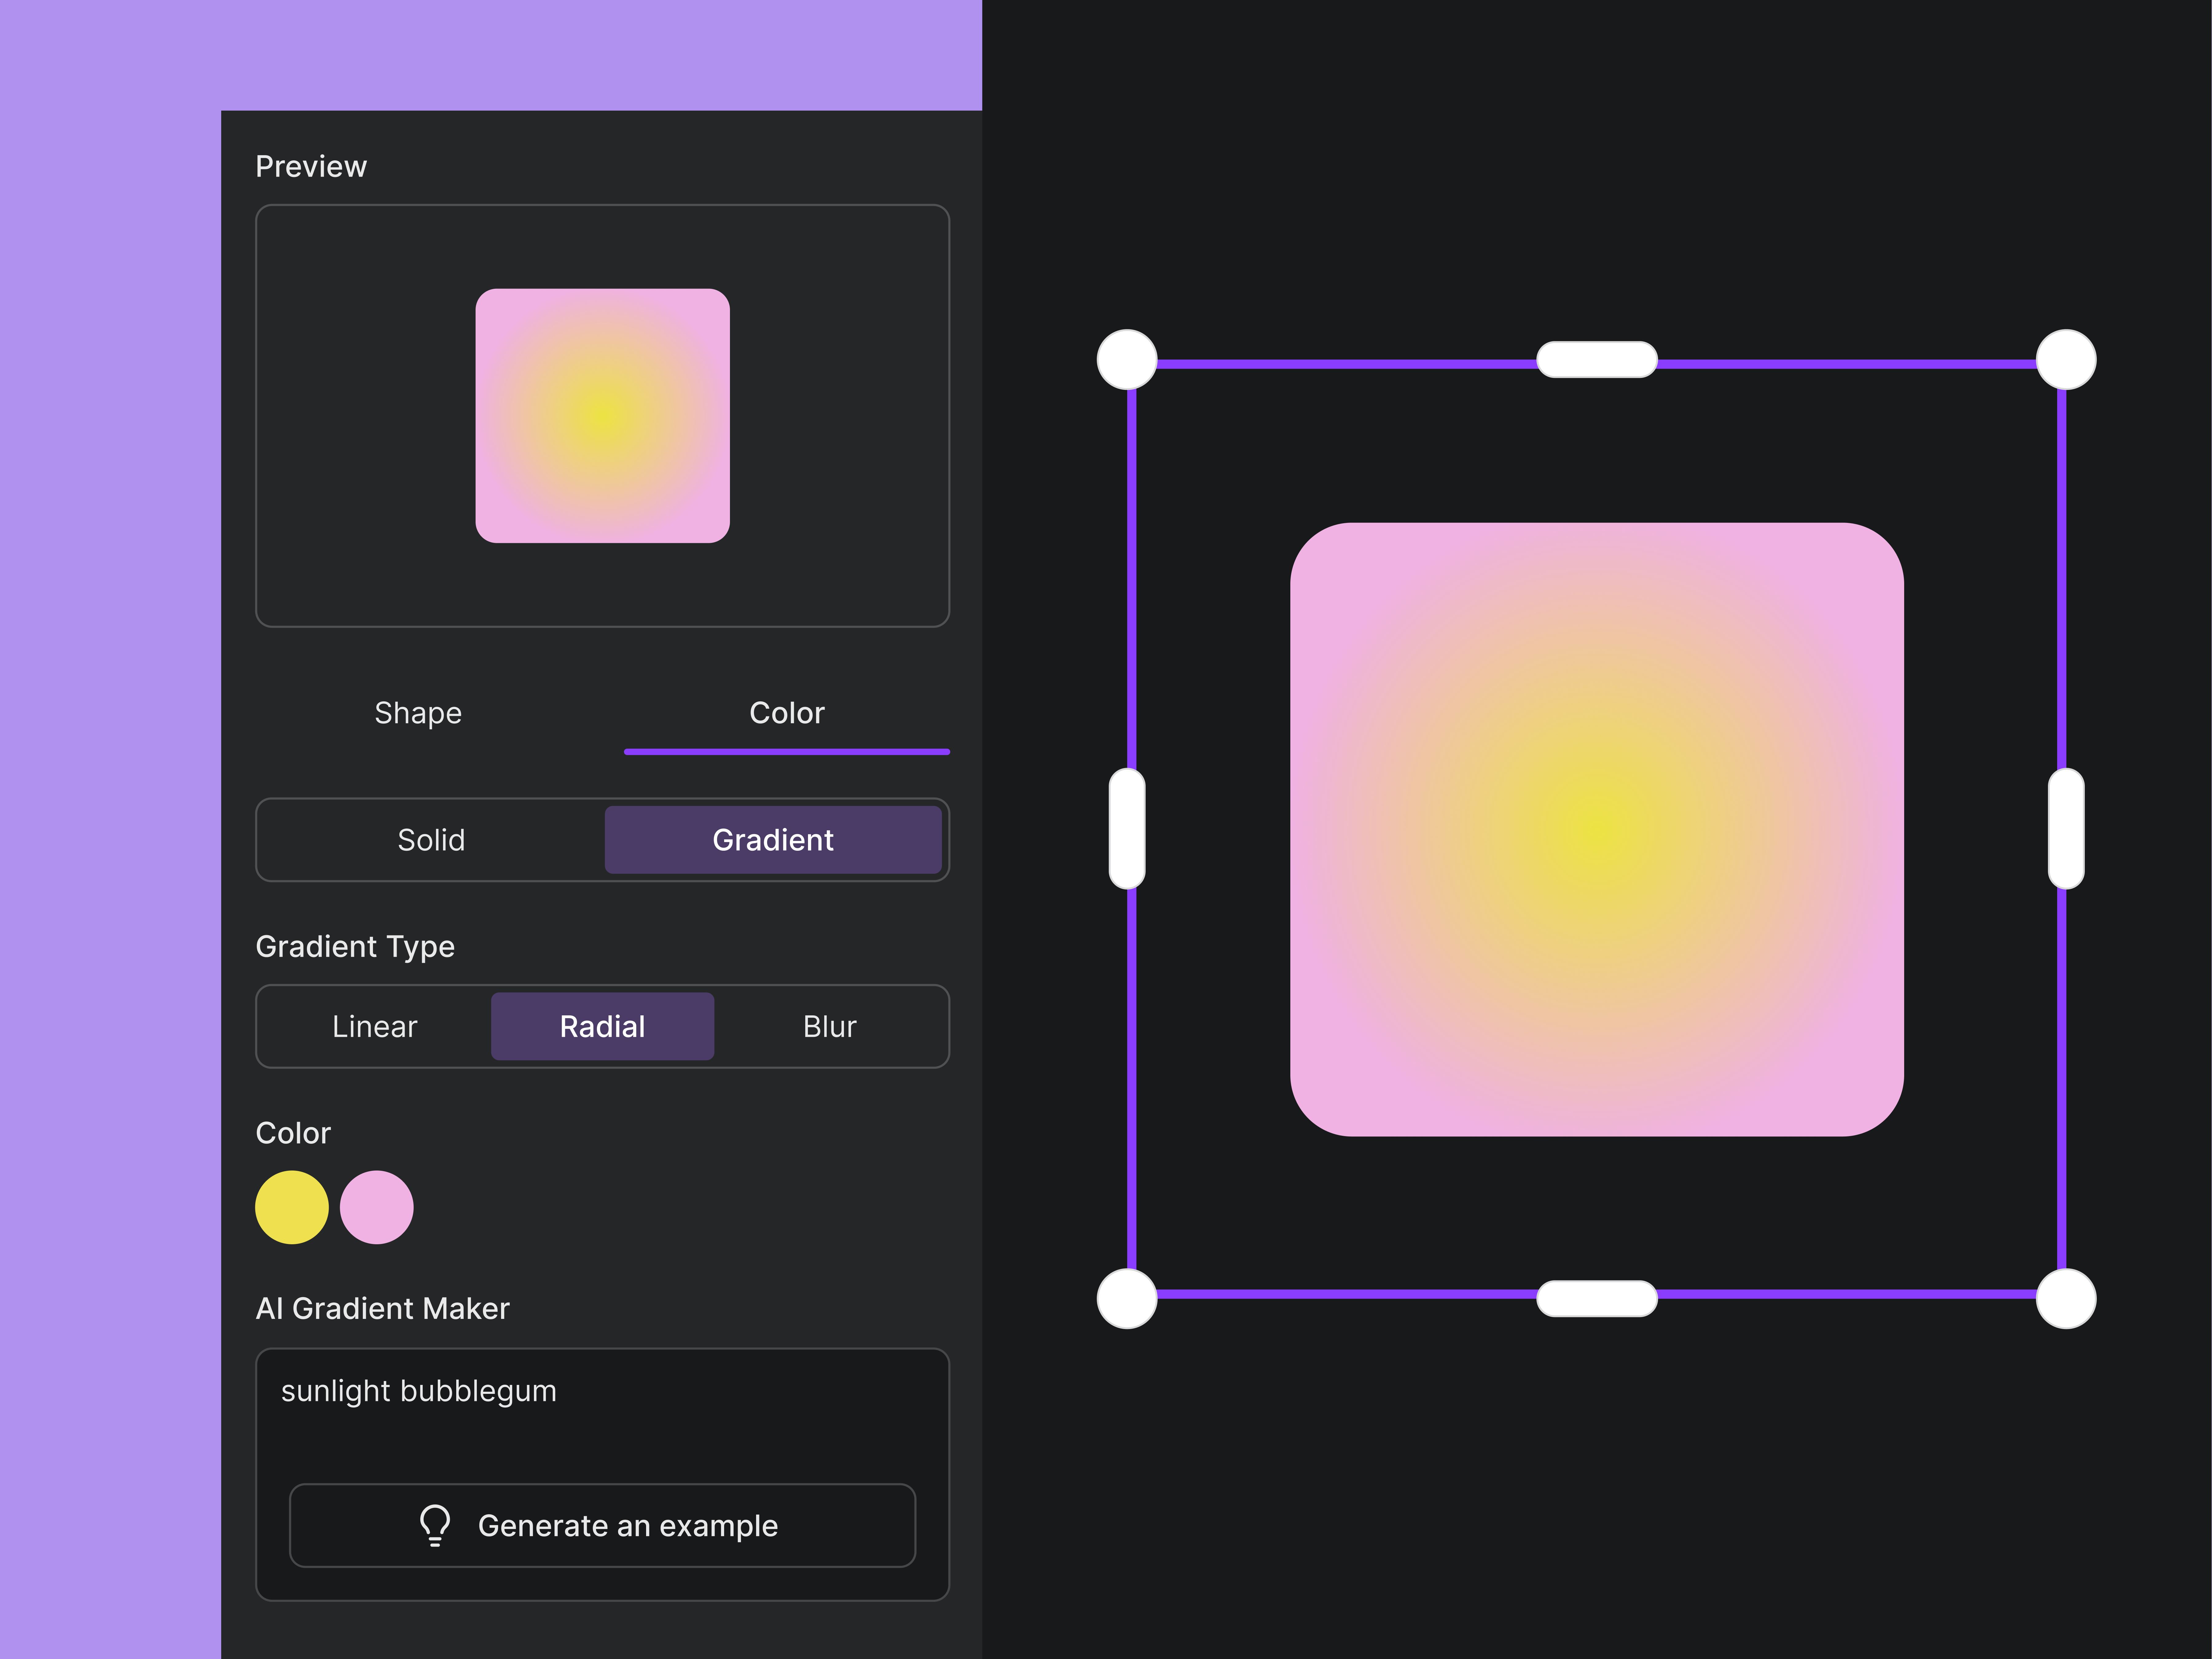Select the Gradient fill option
The height and width of the screenshot is (1659, 2212).
pyautogui.click(x=773, y=840)
